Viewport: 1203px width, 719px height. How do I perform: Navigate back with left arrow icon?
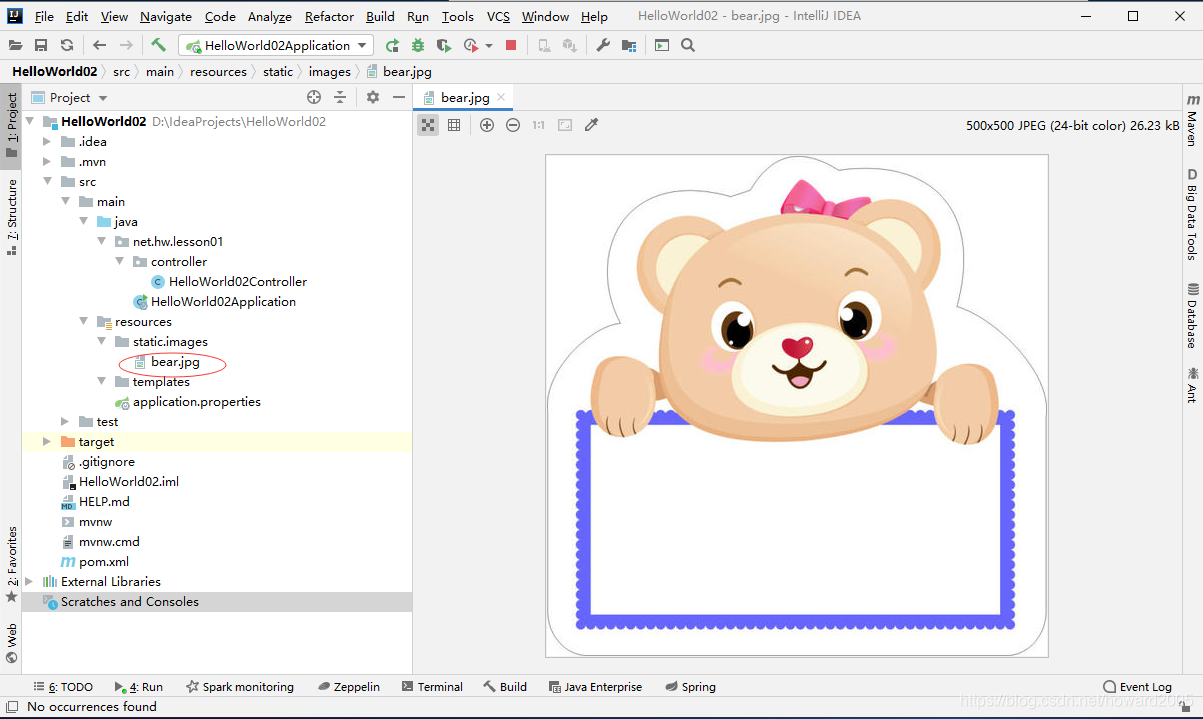click(x=99, y=45)
